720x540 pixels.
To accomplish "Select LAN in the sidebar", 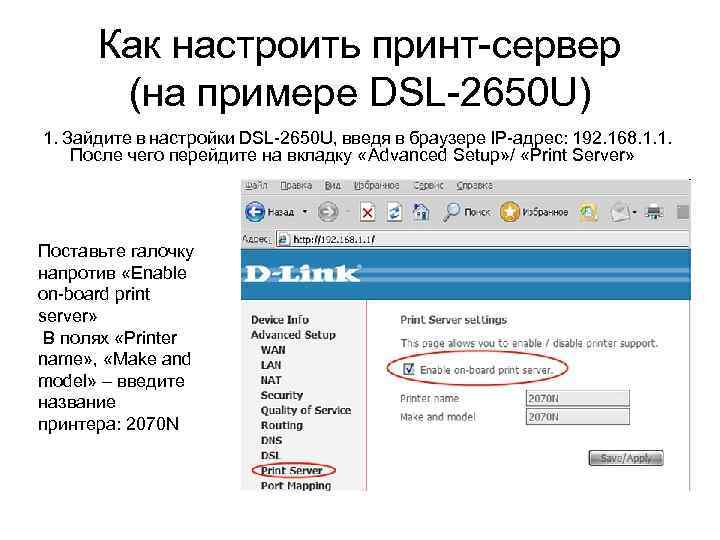I will (271, 365).
